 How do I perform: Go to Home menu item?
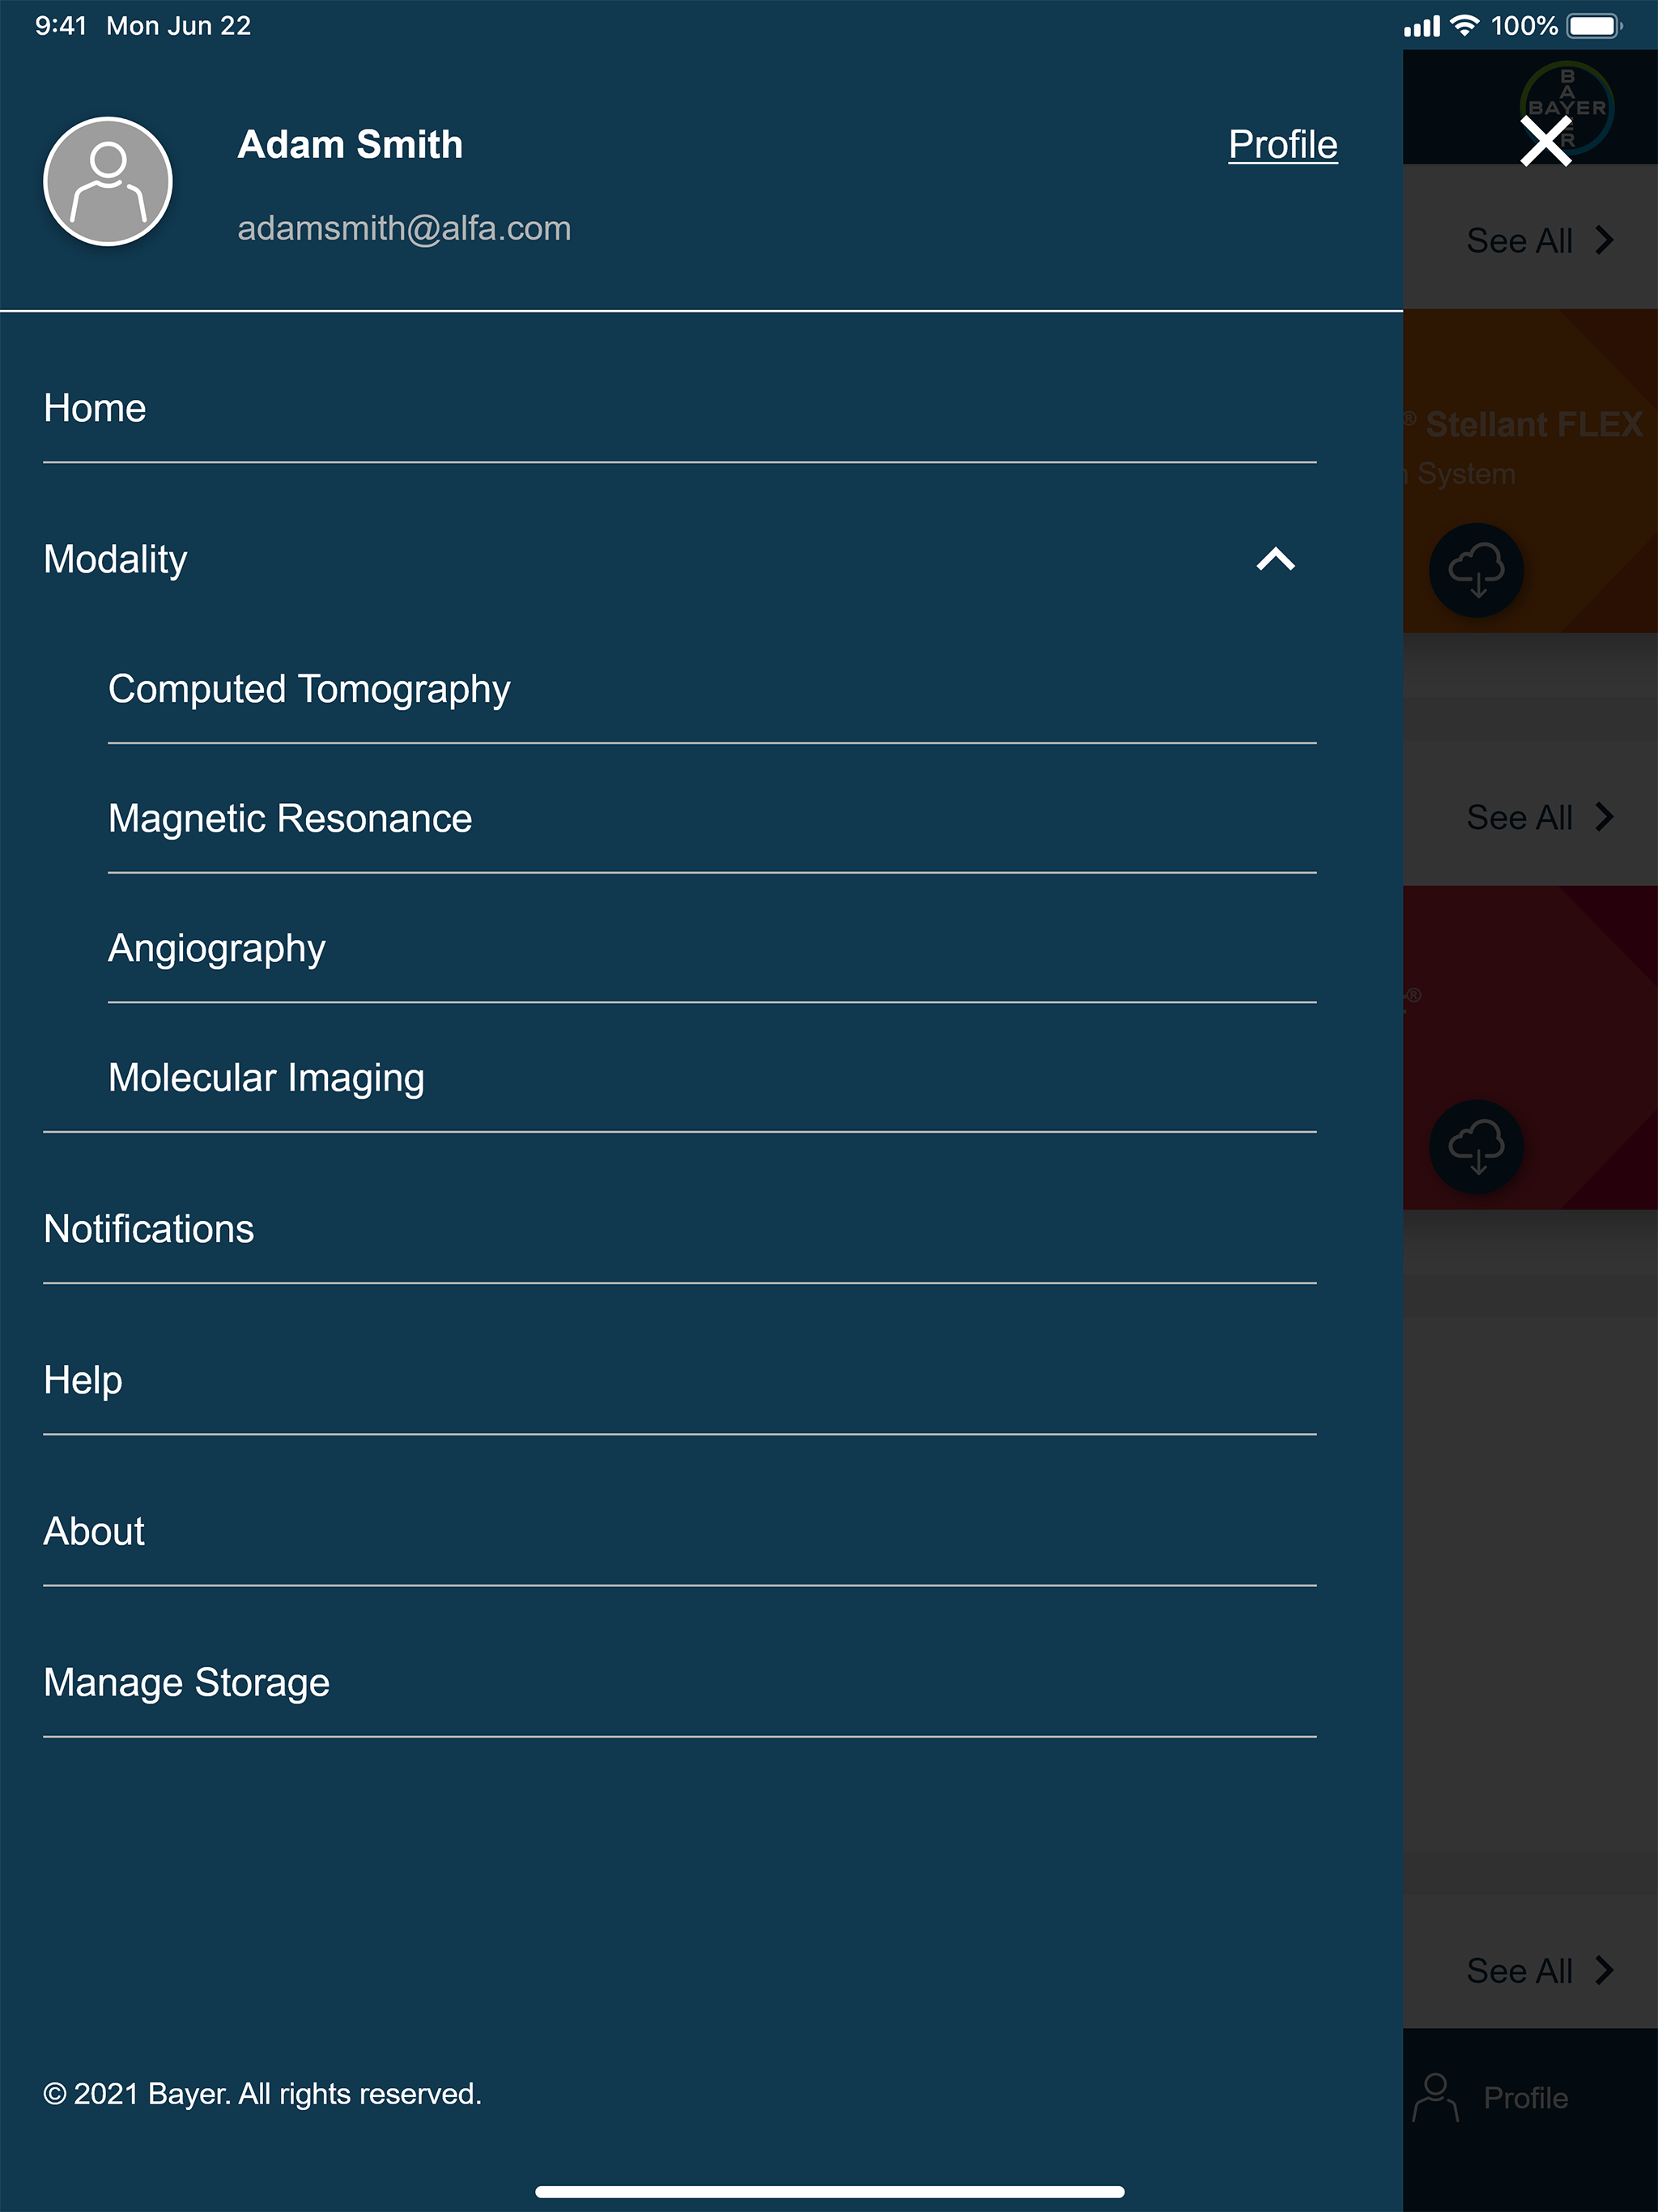coord(680,408)
